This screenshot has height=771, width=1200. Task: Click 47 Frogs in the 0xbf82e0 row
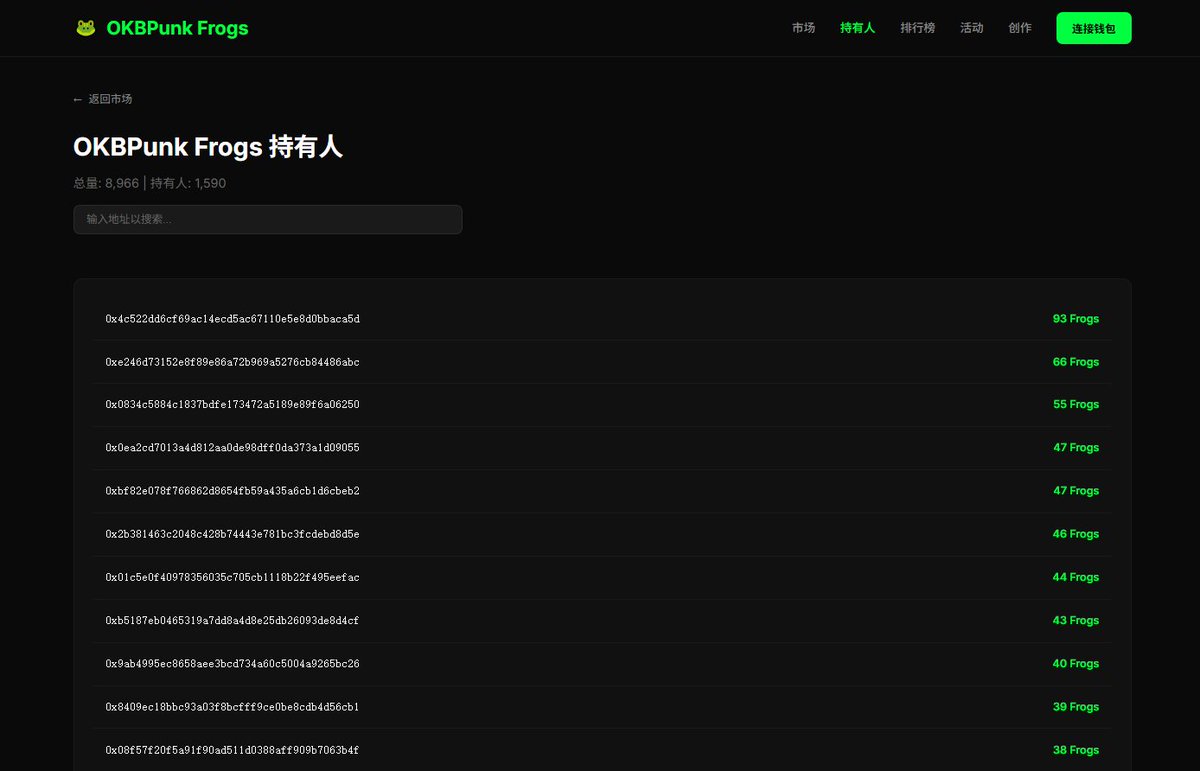[x=1075, y=491]
